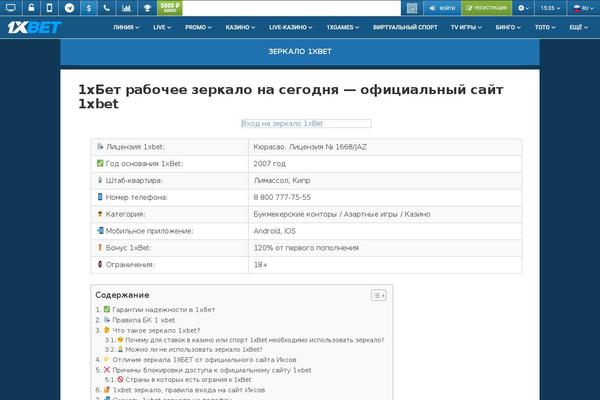The width and height of the screenshot is (600, 400).
Task: Toggle the Содержание table of contents
Action: 378,295
